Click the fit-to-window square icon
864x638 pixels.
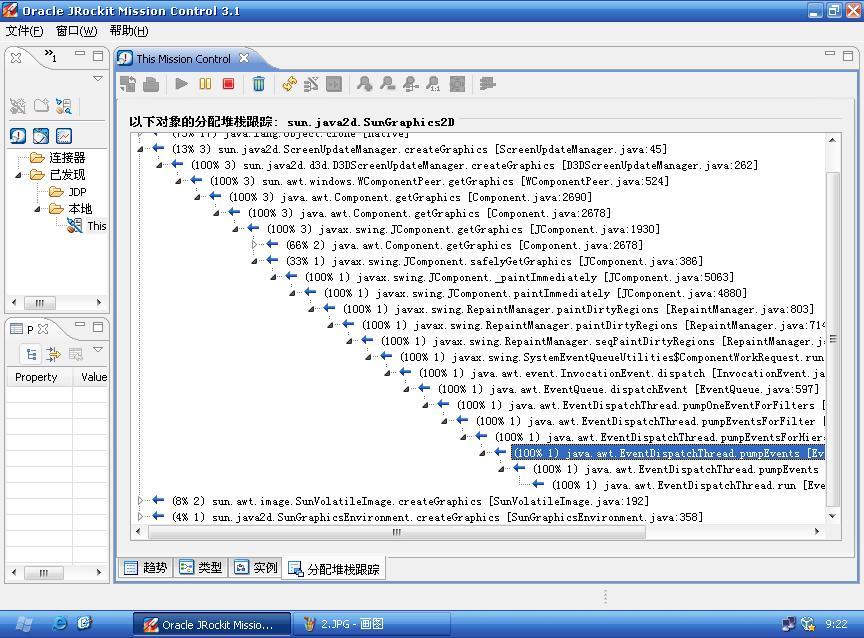click(457, 84)
